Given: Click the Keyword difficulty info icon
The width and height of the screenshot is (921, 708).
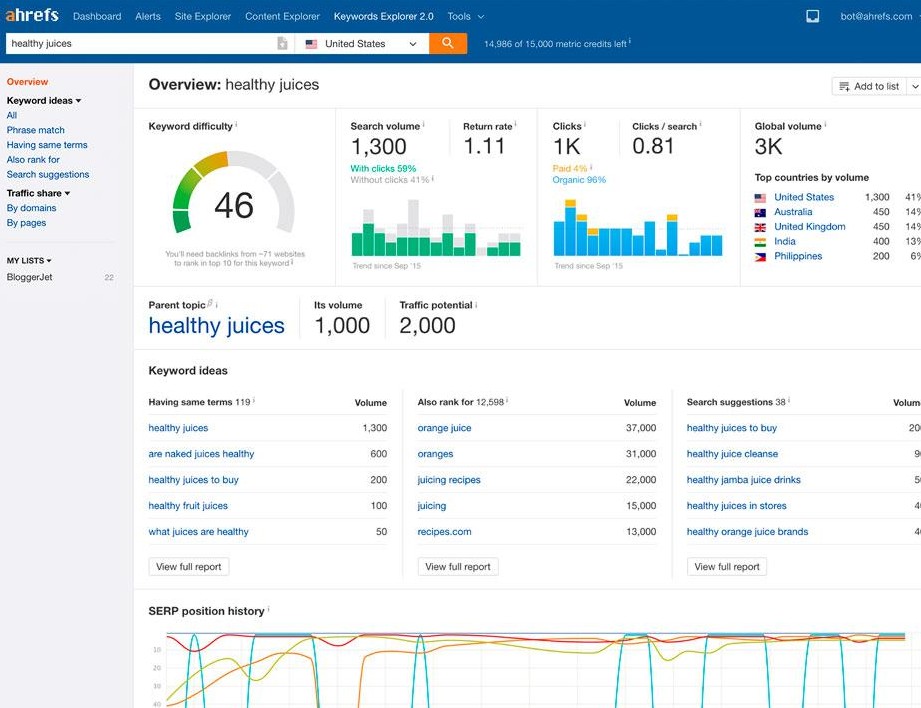Looking at the screenshot, I should (x=236, y=125).
